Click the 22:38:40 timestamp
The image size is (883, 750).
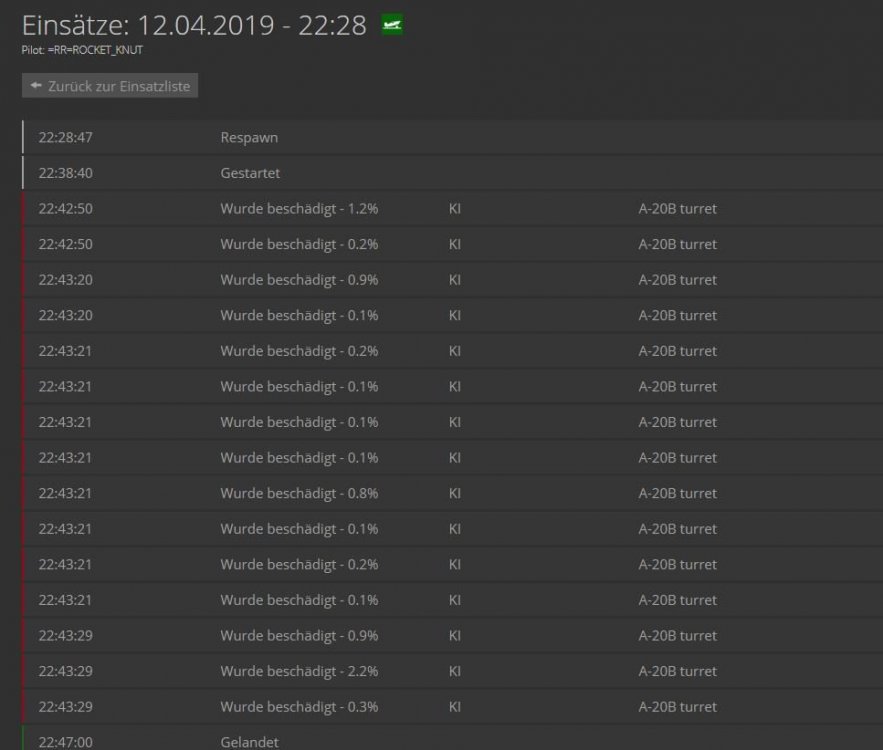65,173
